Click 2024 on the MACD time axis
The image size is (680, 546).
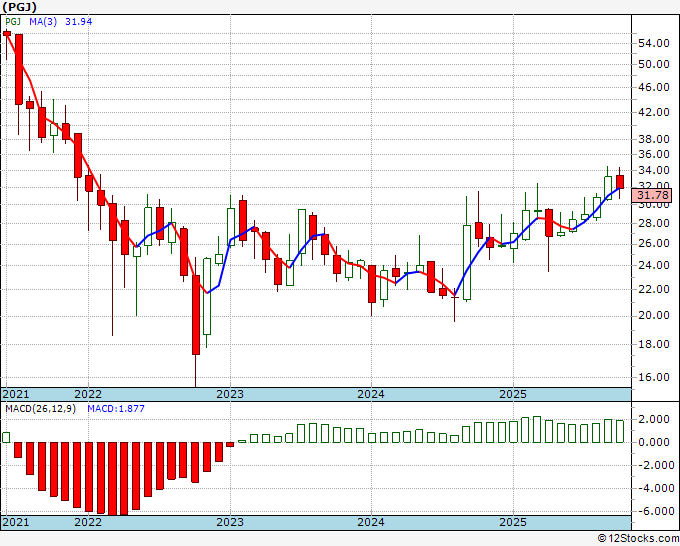(371, 522)
